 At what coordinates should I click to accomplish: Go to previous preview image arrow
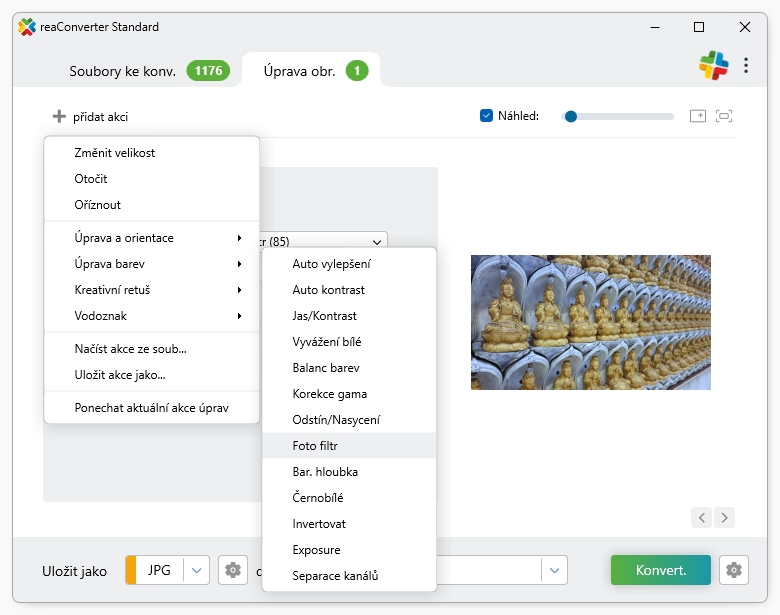pyautogui.click(x=702, y=517)
